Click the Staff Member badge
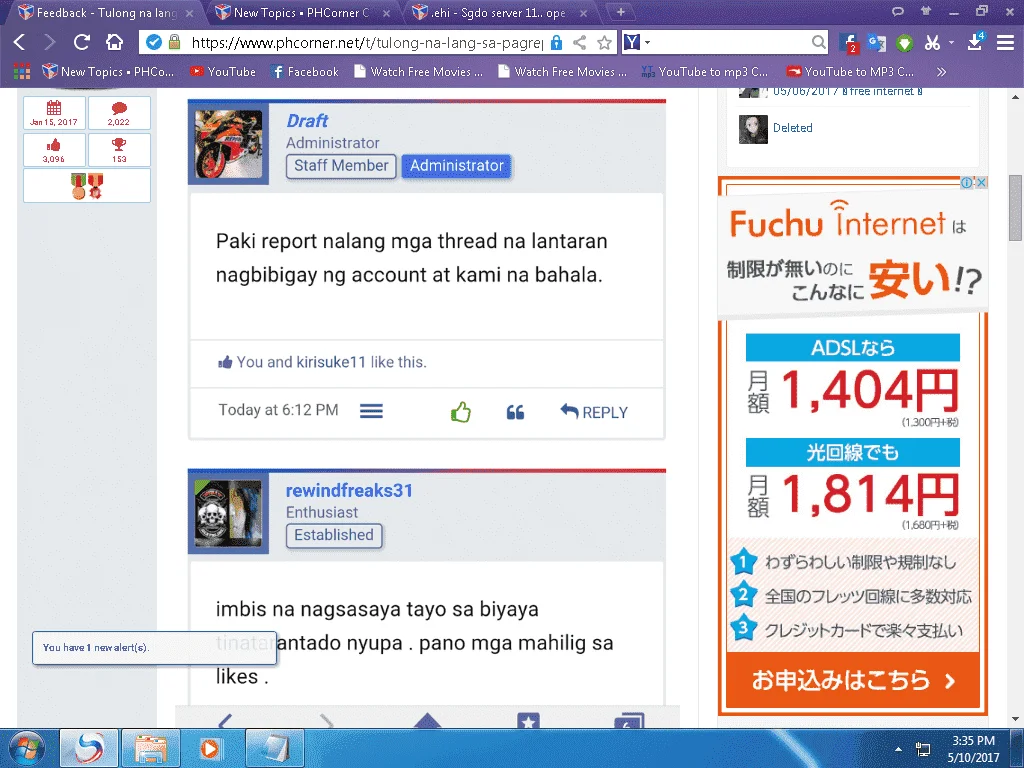Screen dimensions: 1024x768 [341, 166]
